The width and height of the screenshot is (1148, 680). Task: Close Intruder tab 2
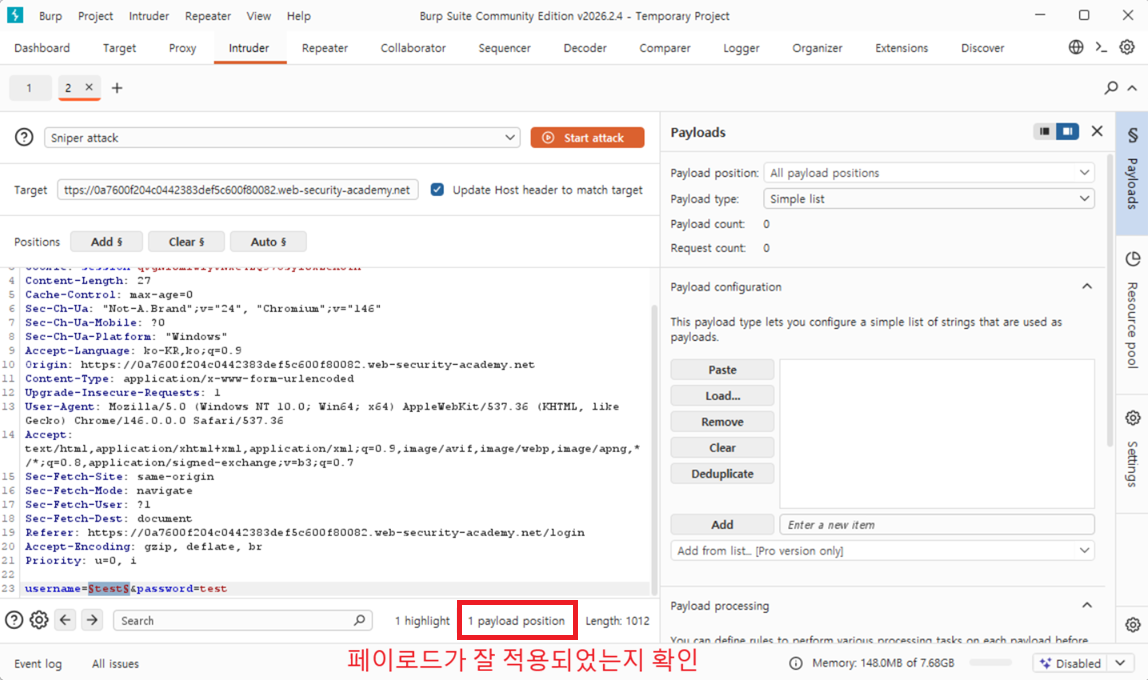pyautogui.click(x=89, y=87)
